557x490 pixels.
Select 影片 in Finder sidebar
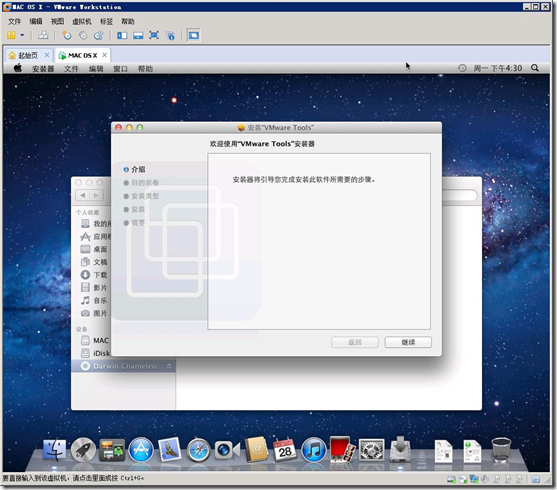(94, 287)
